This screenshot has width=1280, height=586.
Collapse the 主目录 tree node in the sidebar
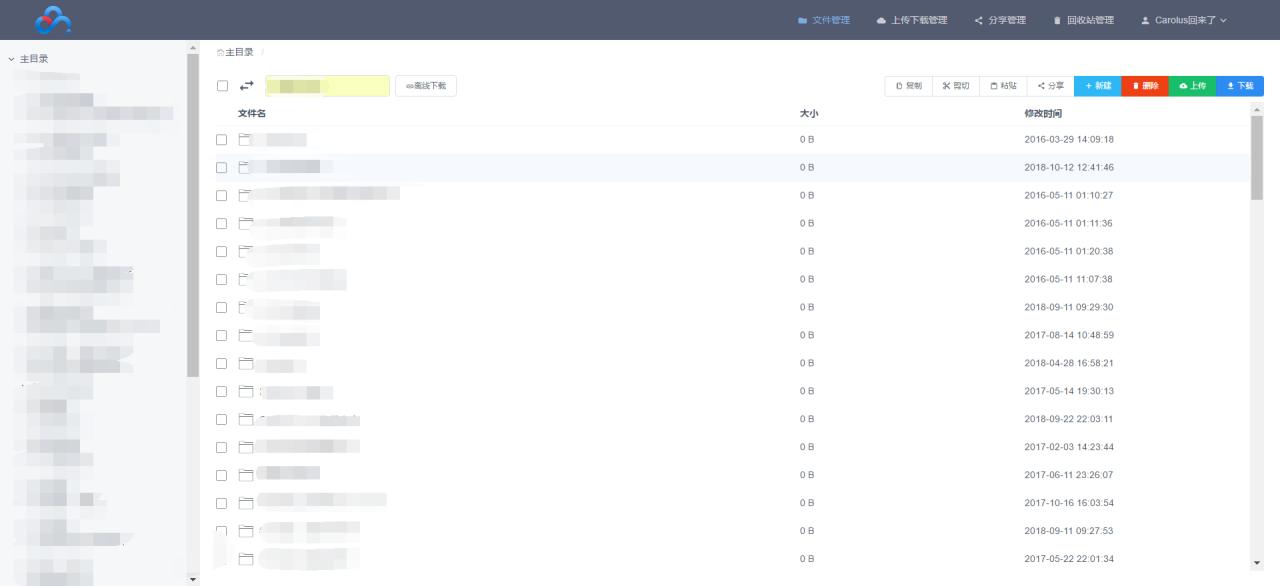11,59
